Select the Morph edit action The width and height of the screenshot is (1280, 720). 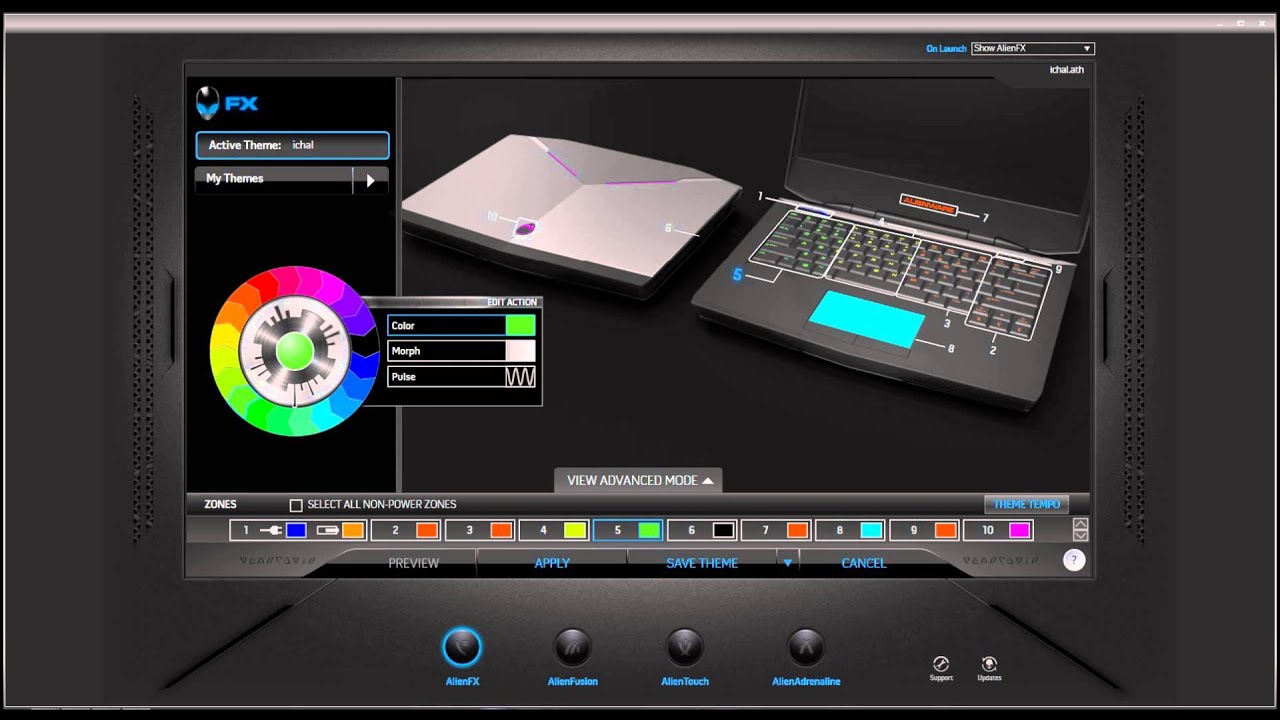[x=462, y=351]
